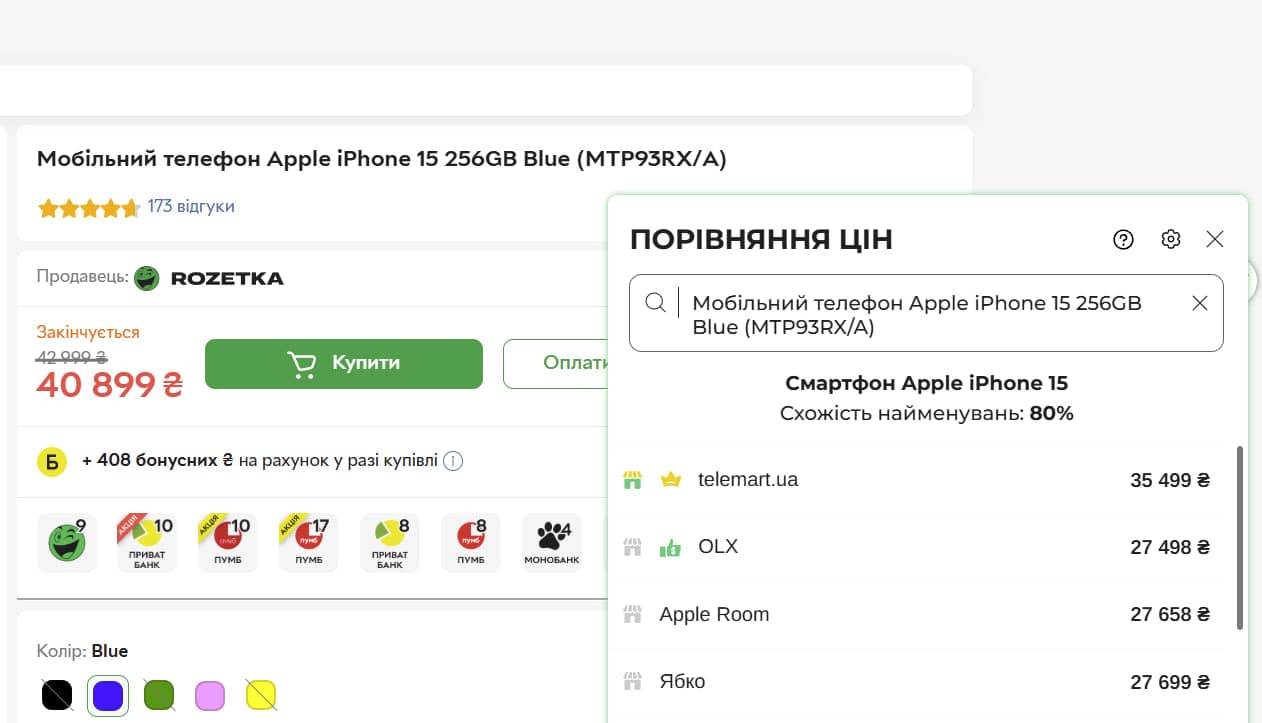Screen dimensions: 1262x723
Task: Click the star rating under the product title
Action: 88,207
